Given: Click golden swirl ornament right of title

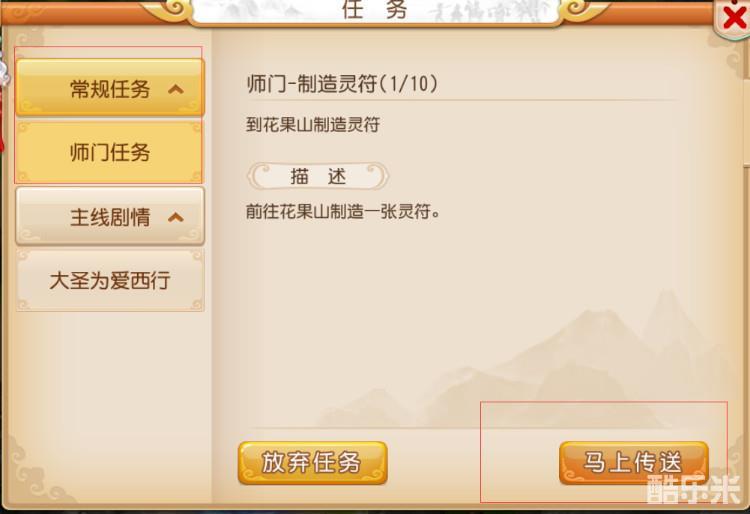Looking at the screenshot, I should point(580,10).
